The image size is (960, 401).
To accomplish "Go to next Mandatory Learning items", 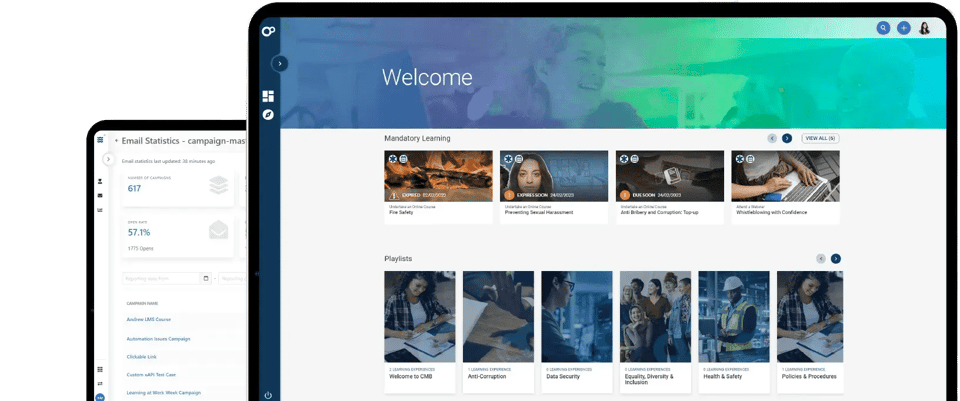I will click(787, 138).
